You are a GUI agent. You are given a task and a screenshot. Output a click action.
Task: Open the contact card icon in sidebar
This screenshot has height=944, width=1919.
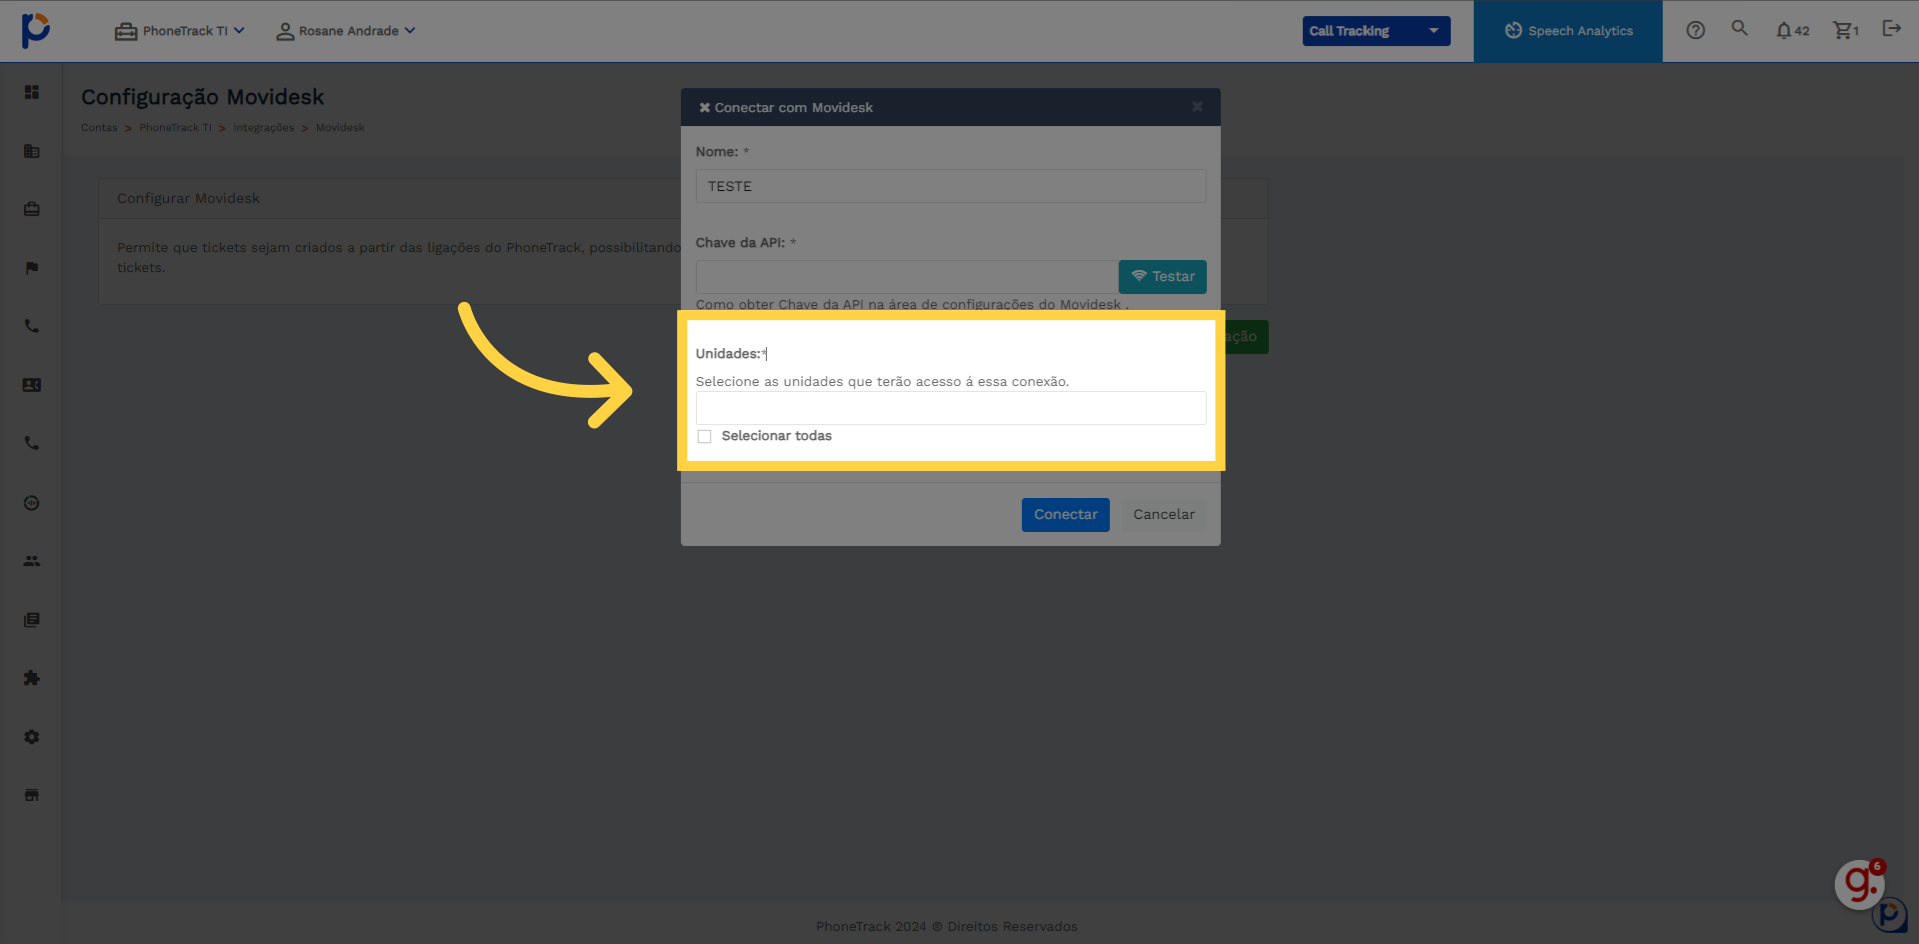click(x=32, y=385)
